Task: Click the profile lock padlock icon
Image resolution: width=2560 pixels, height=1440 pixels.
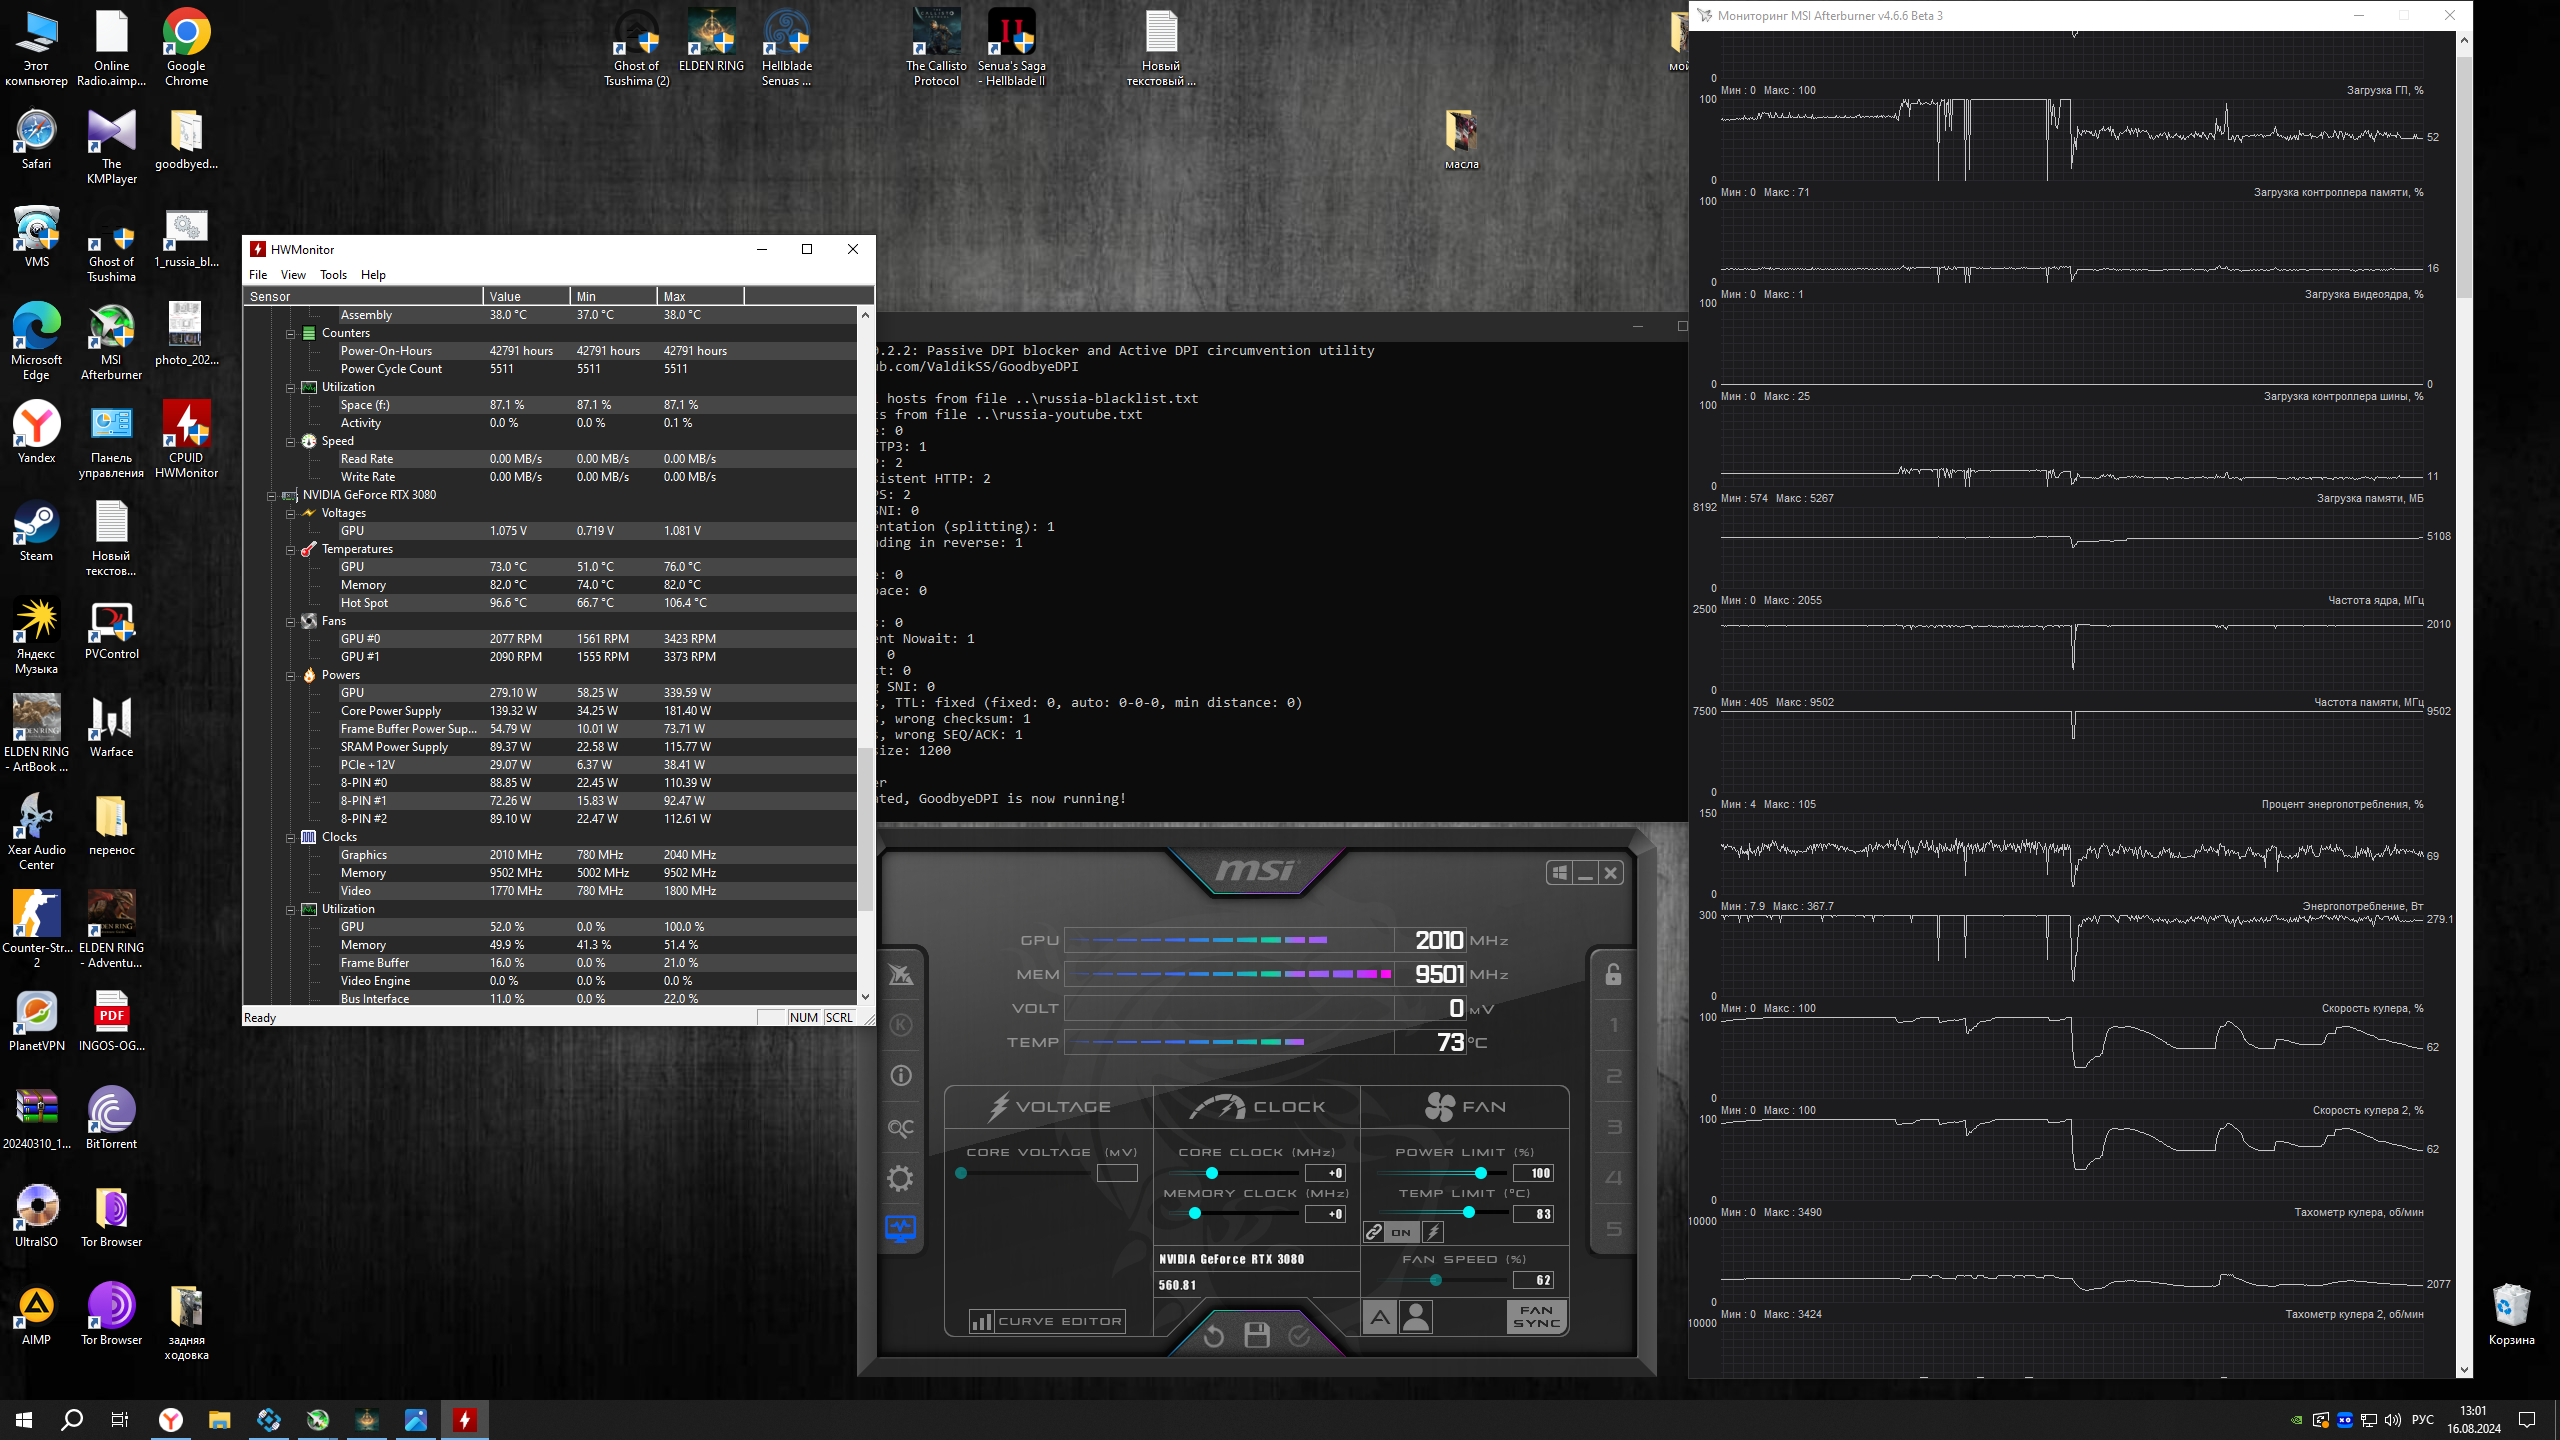Action: point(1613,974)
